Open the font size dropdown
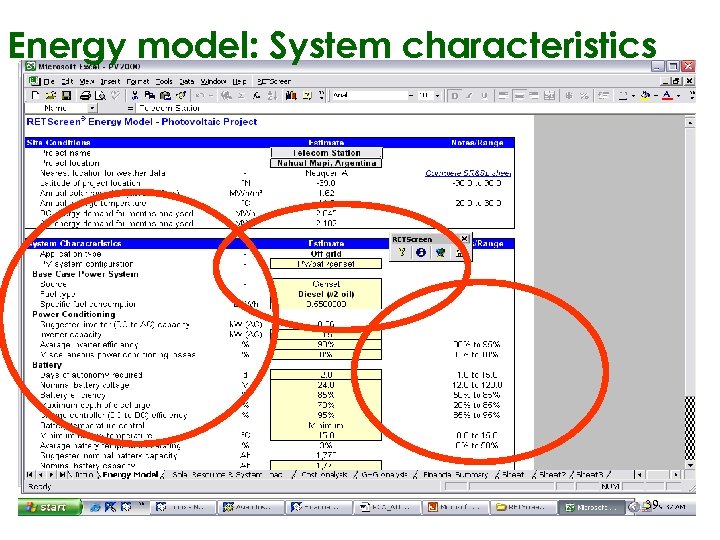This screenshot has height=540, width=720. (x=437, y=96)
